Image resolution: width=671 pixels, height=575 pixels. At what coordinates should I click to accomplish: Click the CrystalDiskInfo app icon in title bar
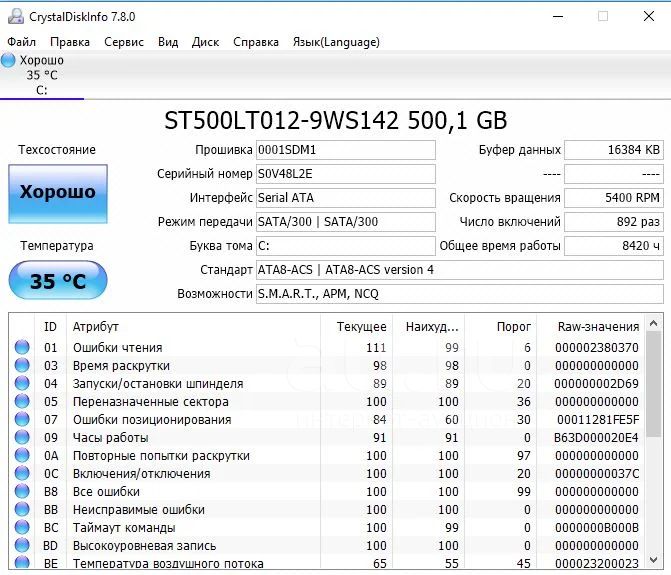coord(15,16)
